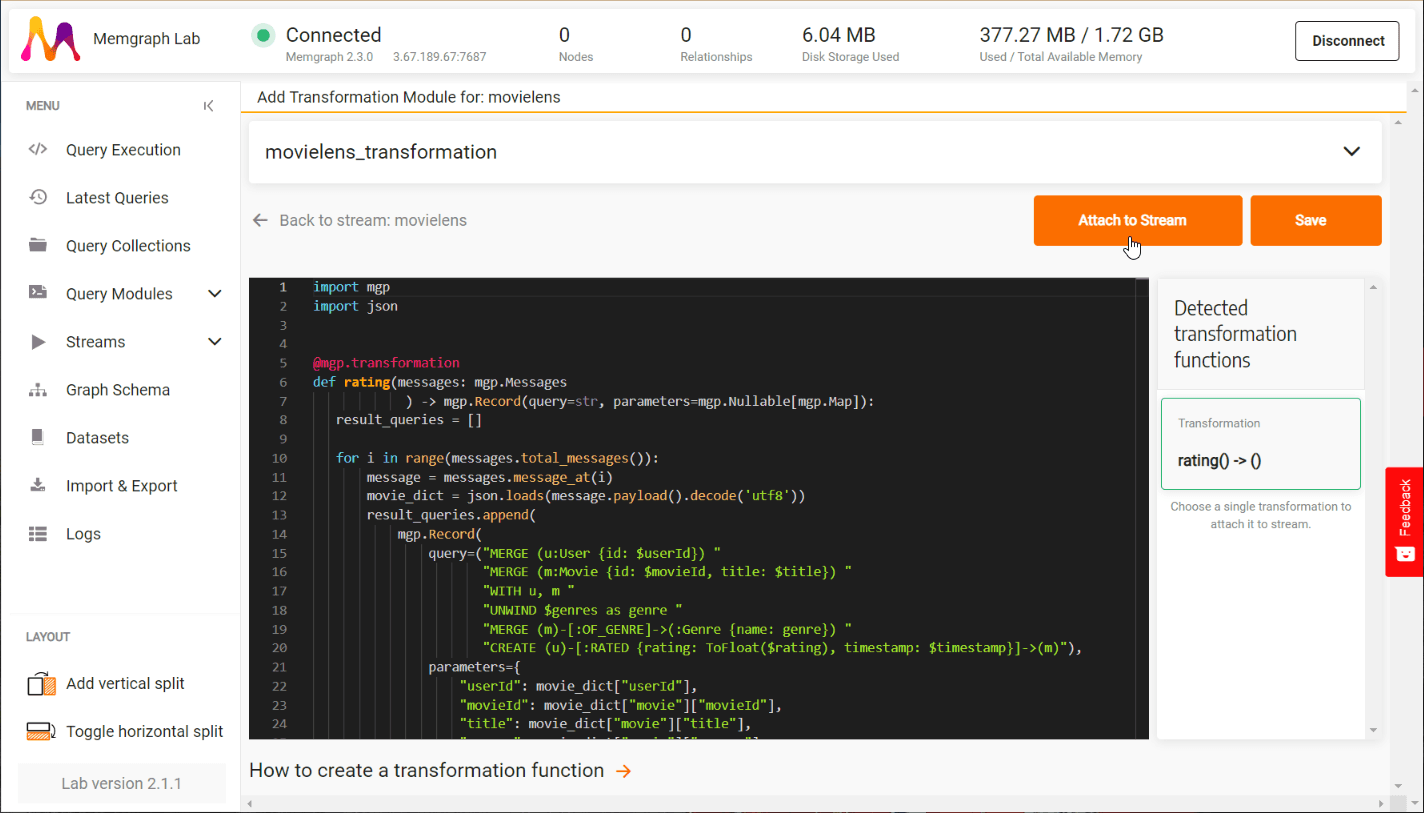Open Graph Schema from the menu
The height and width of the screenshot is (813, 1424).
(118, 390)
